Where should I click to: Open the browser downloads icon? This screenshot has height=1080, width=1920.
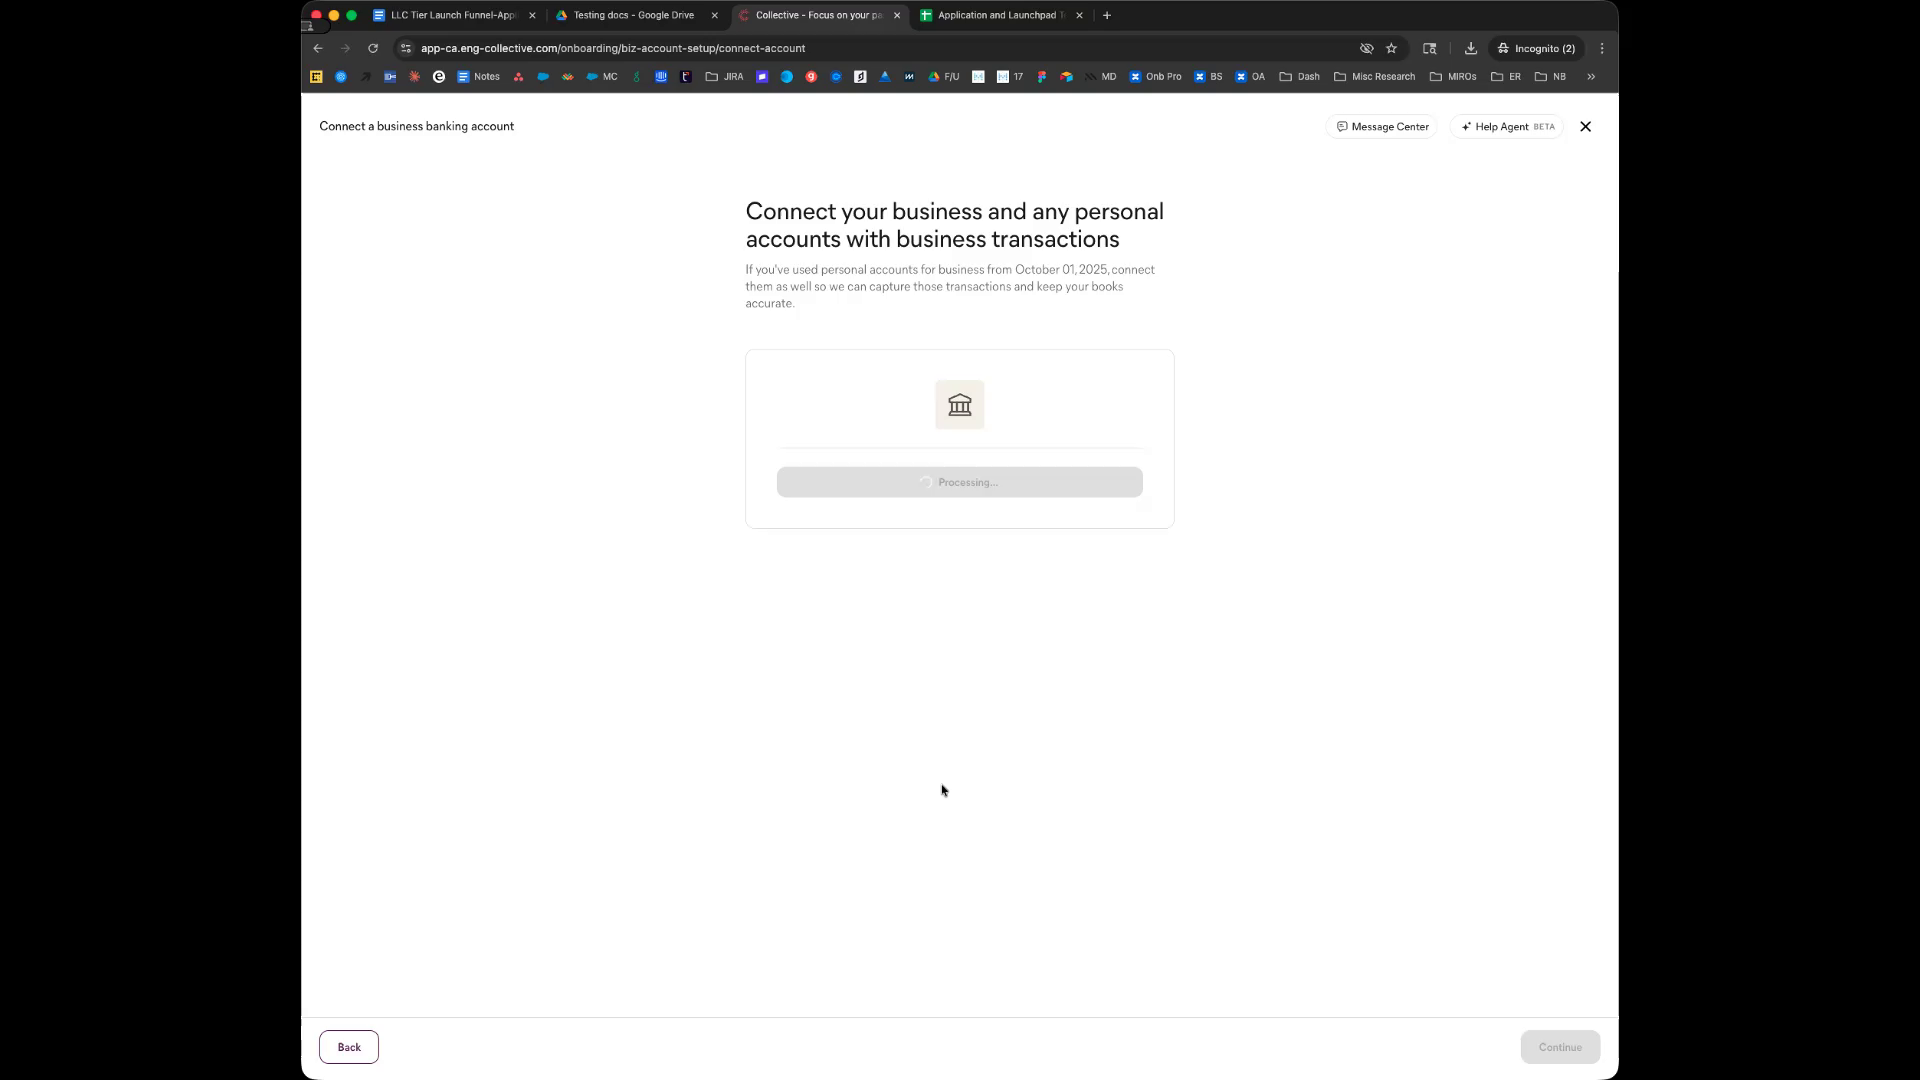click(1470, 48)
